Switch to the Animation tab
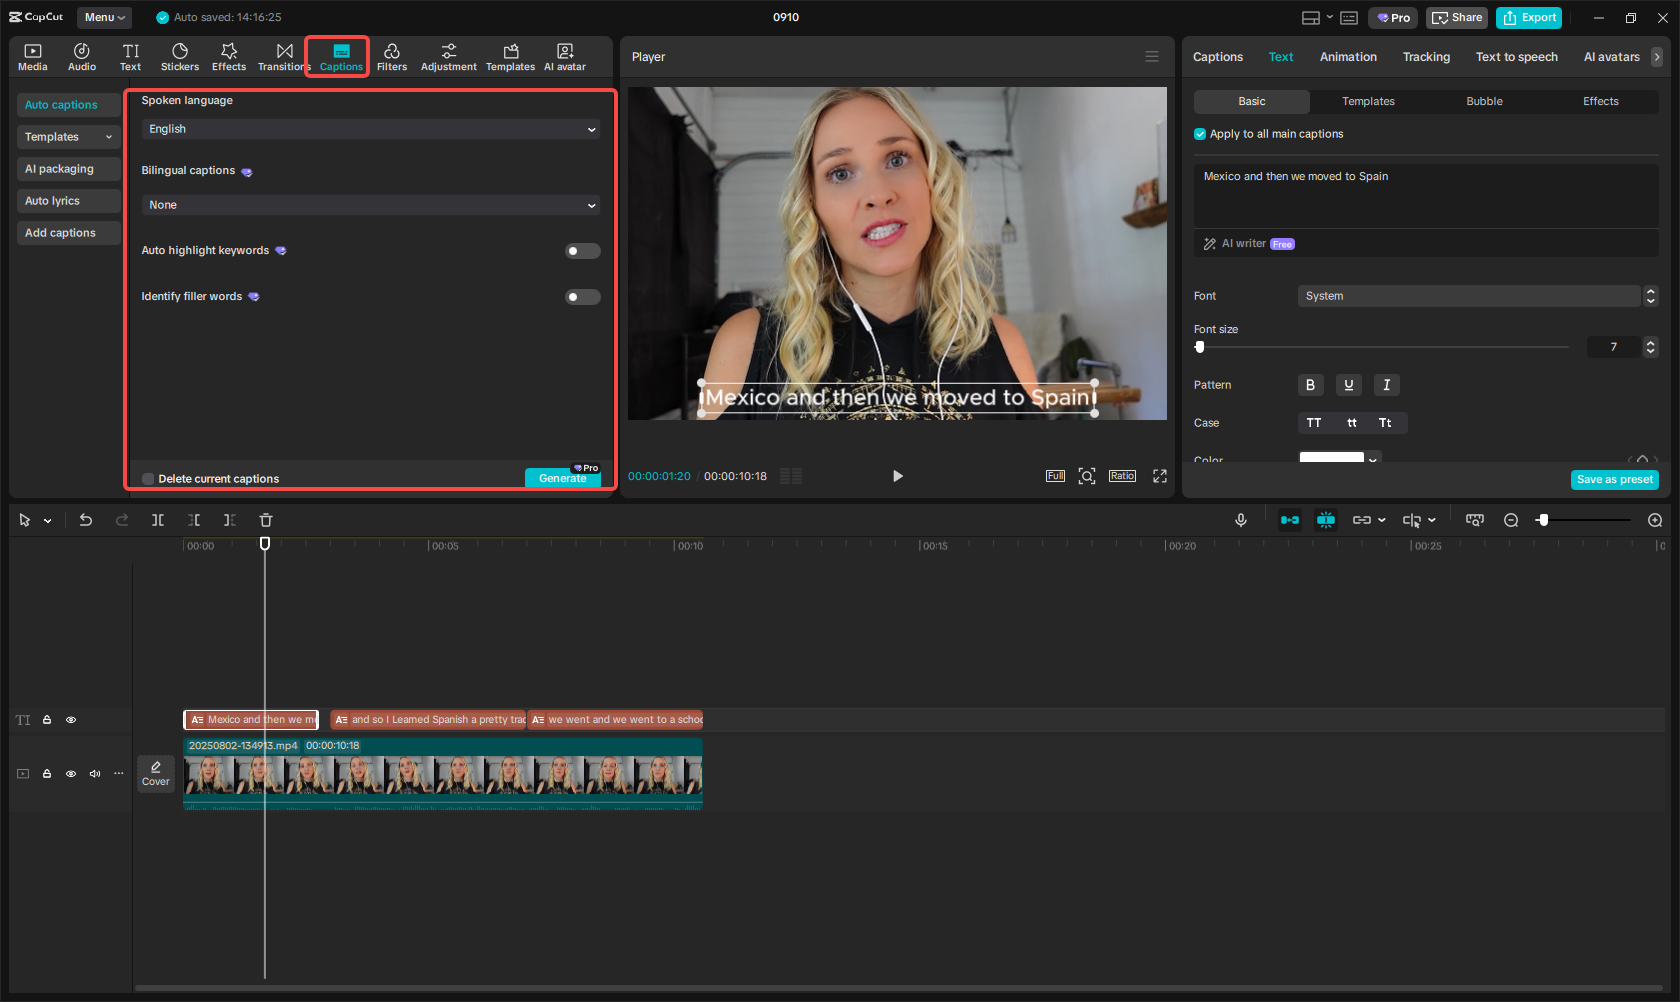Screen dimensions: 1680x1002 (x=1348, y=57)
